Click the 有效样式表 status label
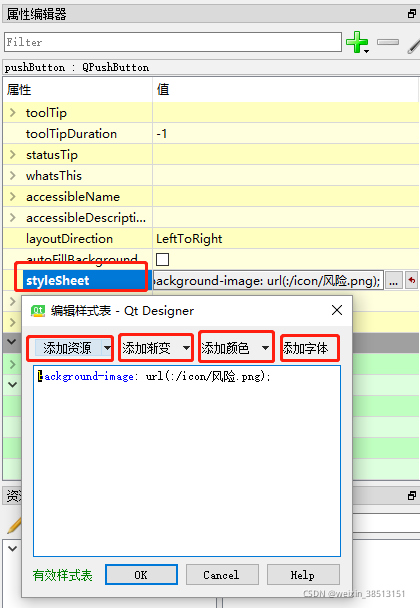This screenshot has width=420, height=608. [63, 575]
